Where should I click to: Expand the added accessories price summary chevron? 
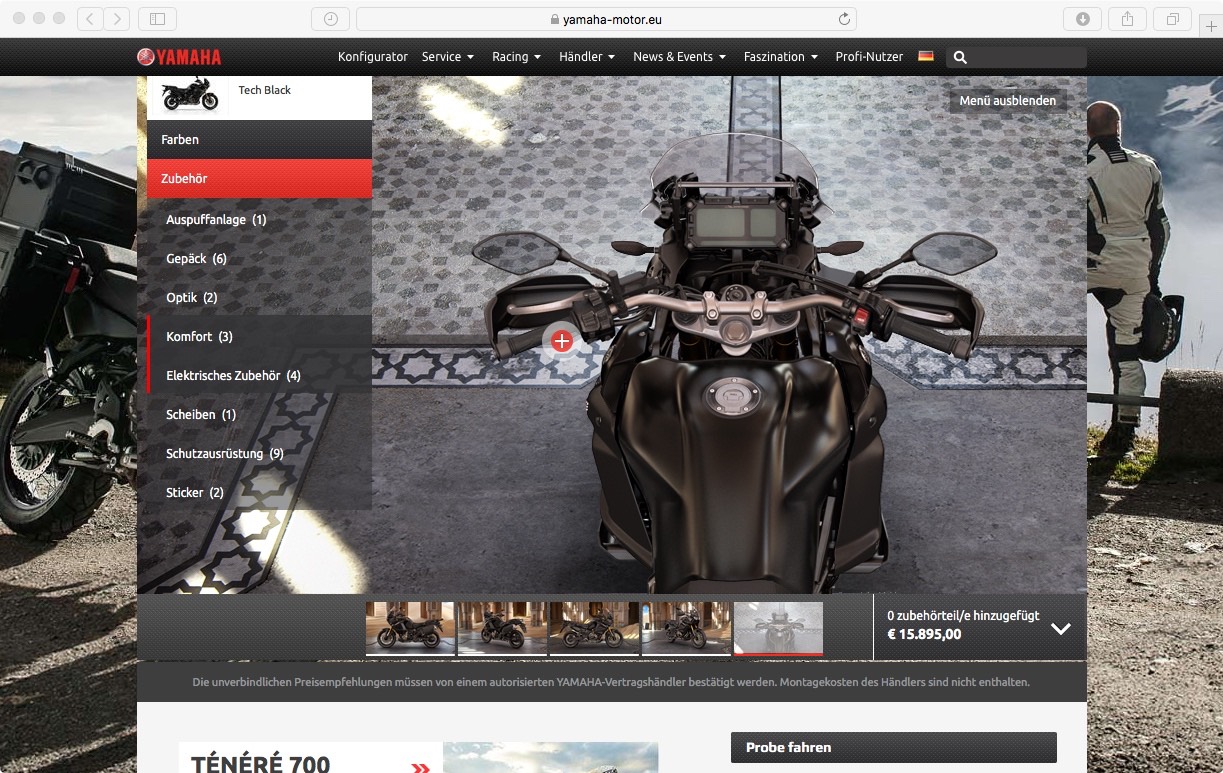[1061, 629]
